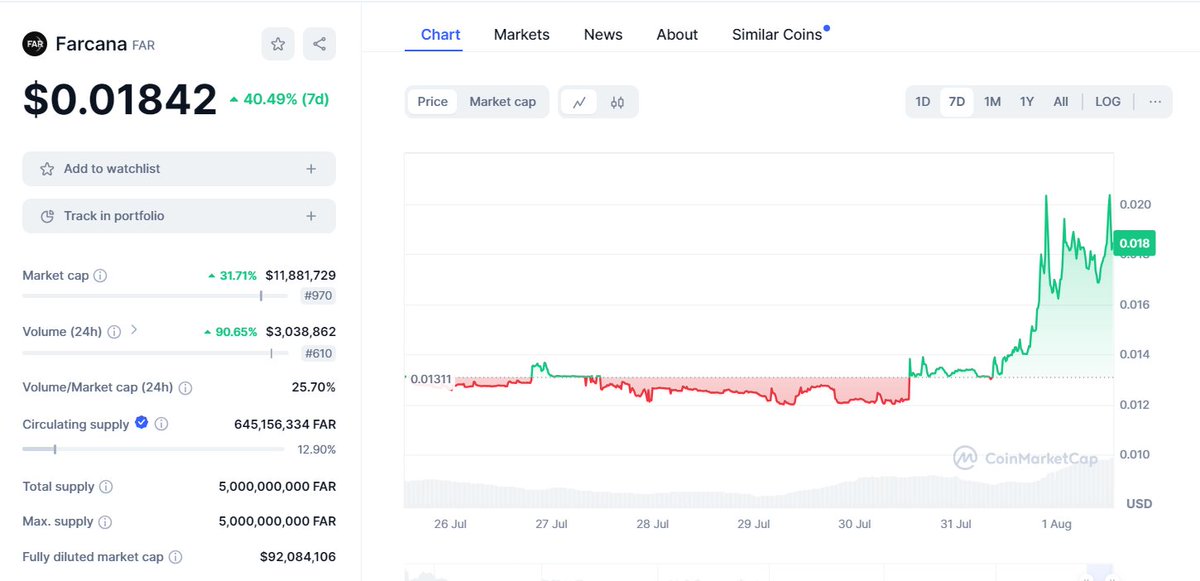Click the Market cap rank slider bar
Screen dimensions: 1200x581
[x=157, y=295]
